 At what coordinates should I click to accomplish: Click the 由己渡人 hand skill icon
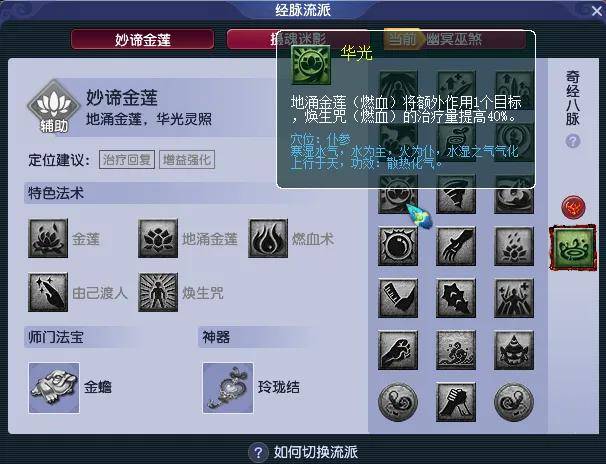point(48,292)
